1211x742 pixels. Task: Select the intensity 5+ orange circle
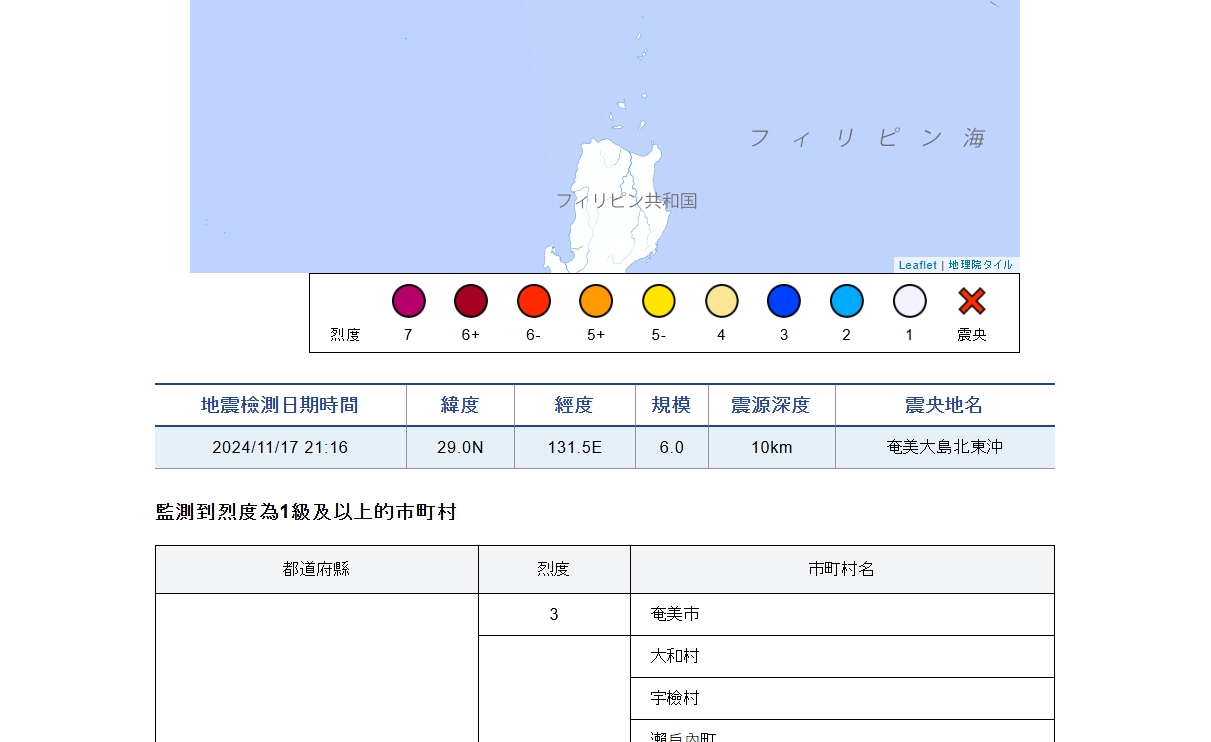coord(596,301)
